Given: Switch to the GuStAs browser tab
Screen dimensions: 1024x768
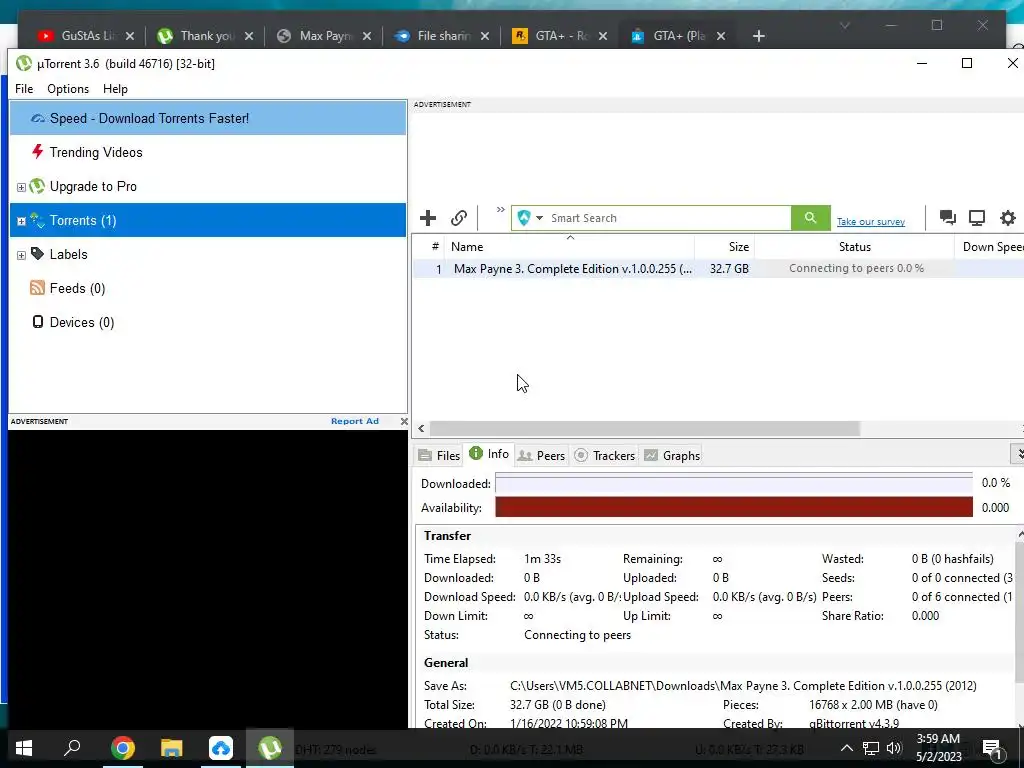Looking at the screenshot, I should click(x=86, y=36).
